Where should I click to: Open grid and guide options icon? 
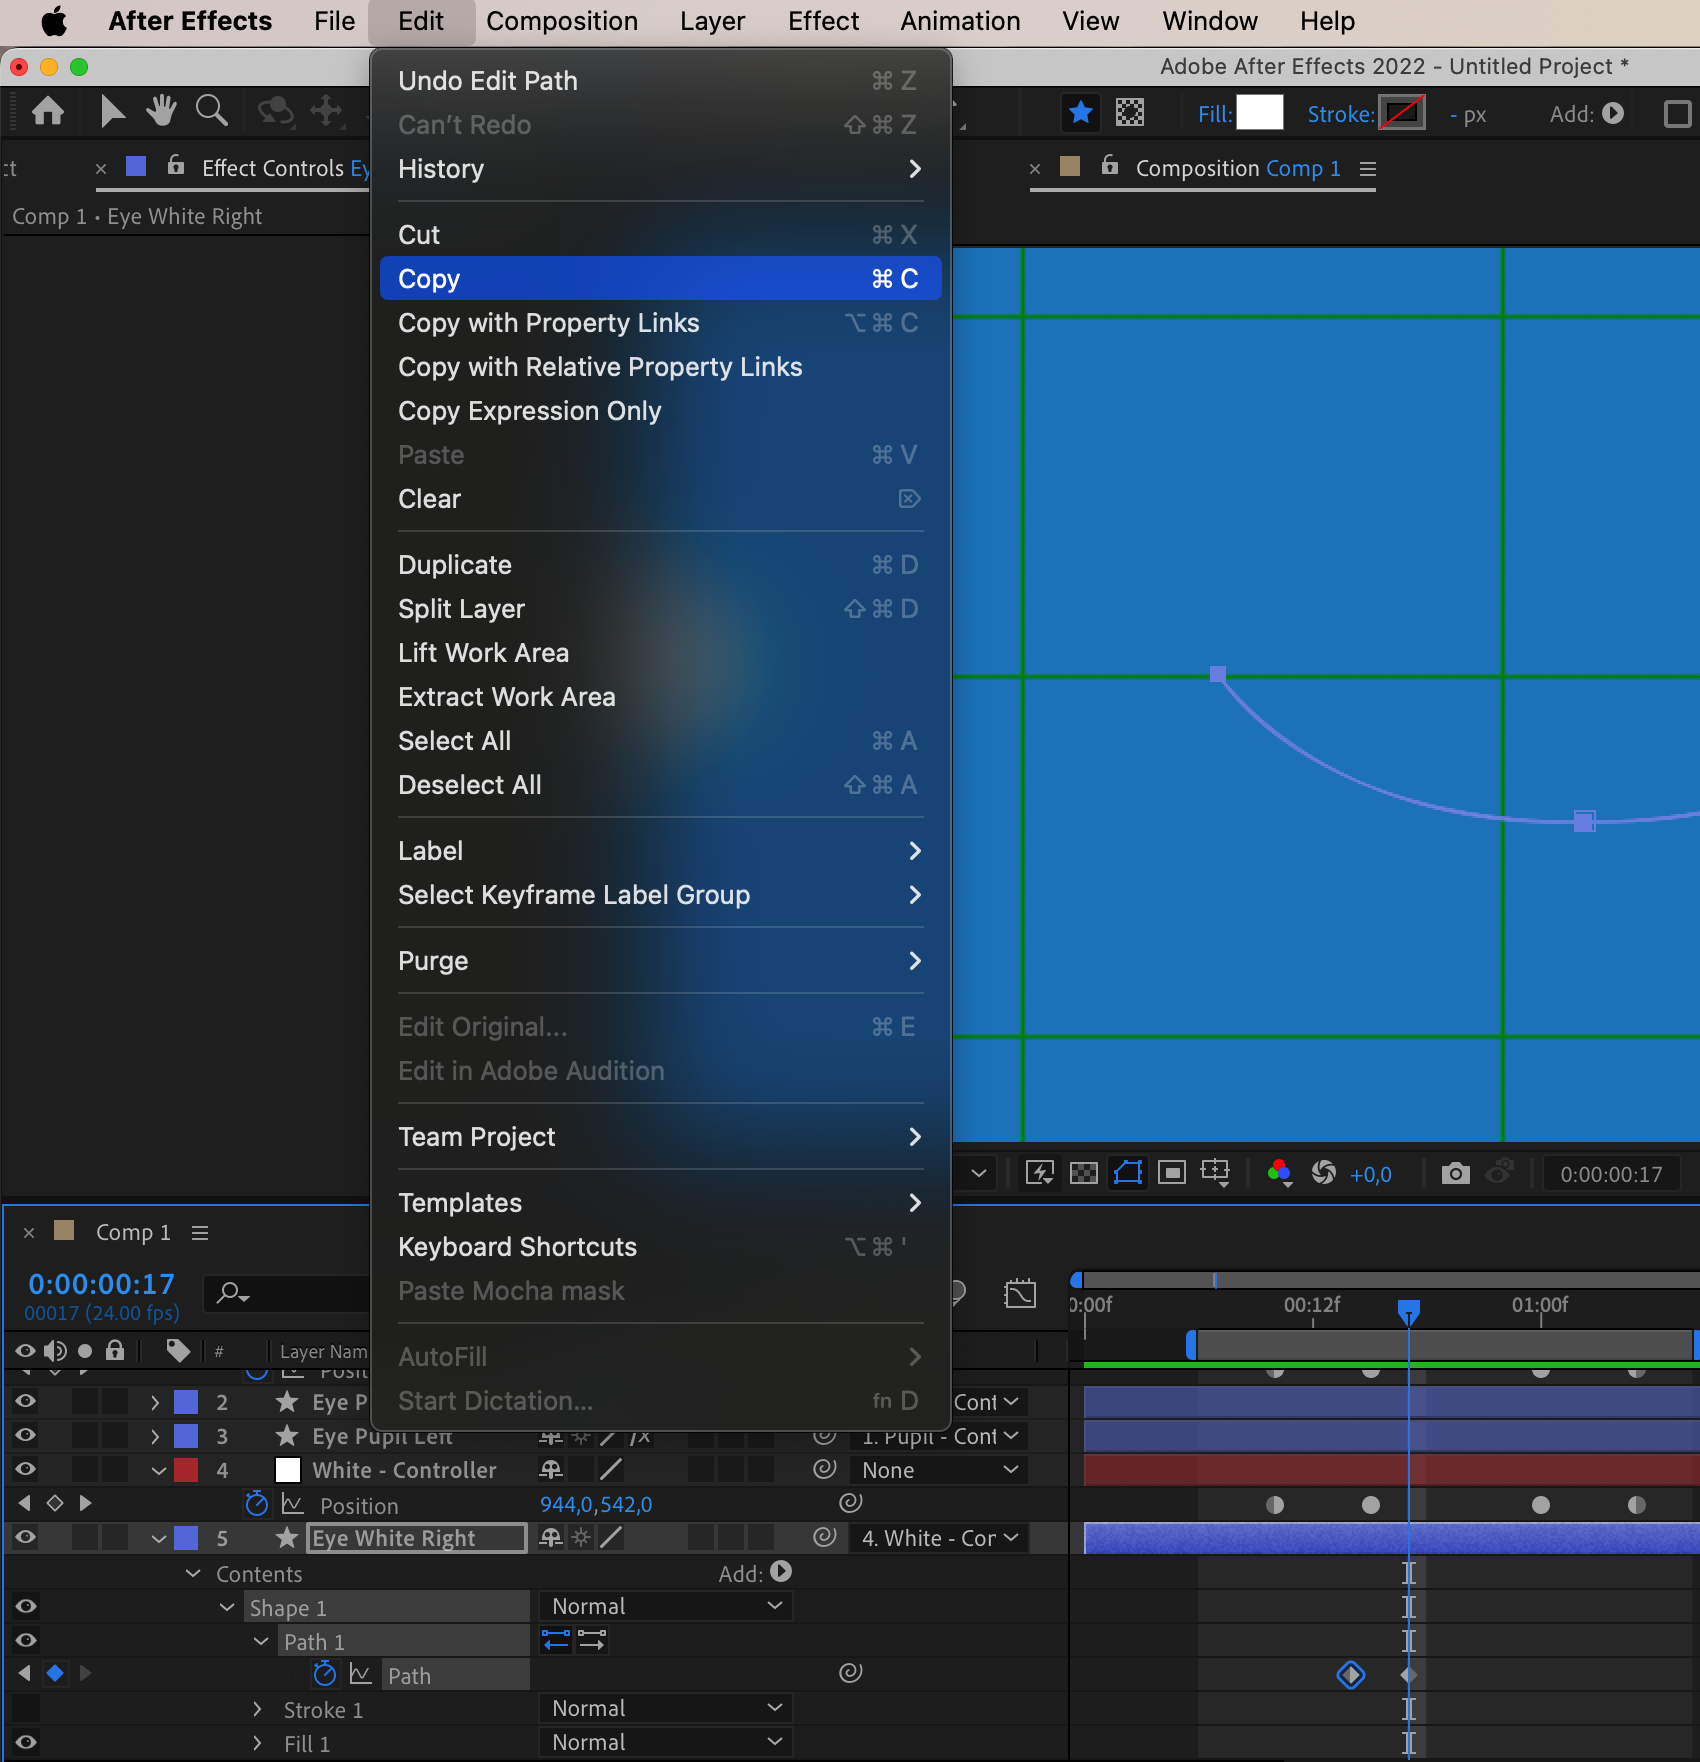coord(1215,1172)
